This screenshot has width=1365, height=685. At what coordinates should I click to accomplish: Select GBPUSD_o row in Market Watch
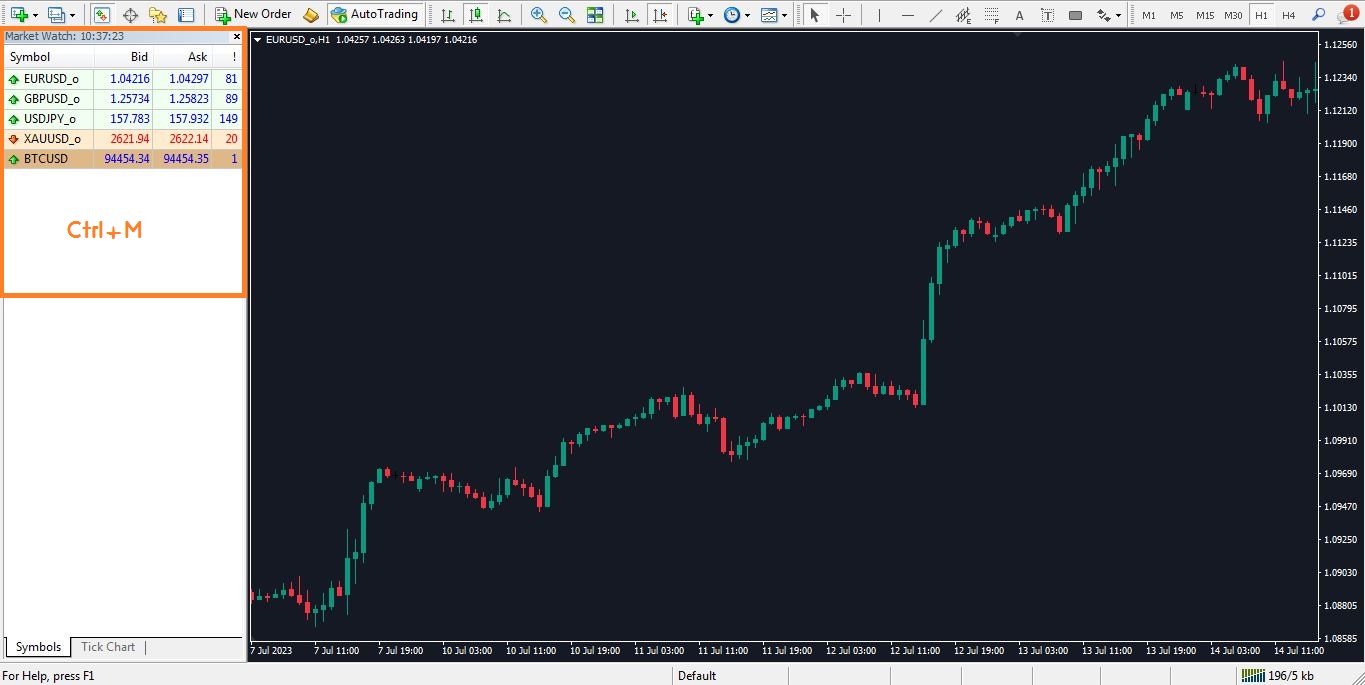click(123, 98)
